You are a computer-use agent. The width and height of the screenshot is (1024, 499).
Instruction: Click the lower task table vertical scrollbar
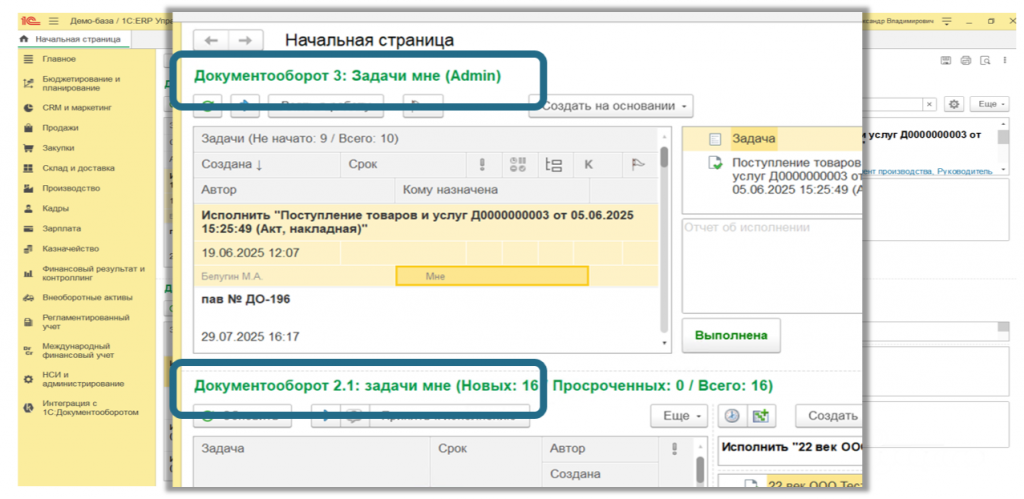pos(700,470)
